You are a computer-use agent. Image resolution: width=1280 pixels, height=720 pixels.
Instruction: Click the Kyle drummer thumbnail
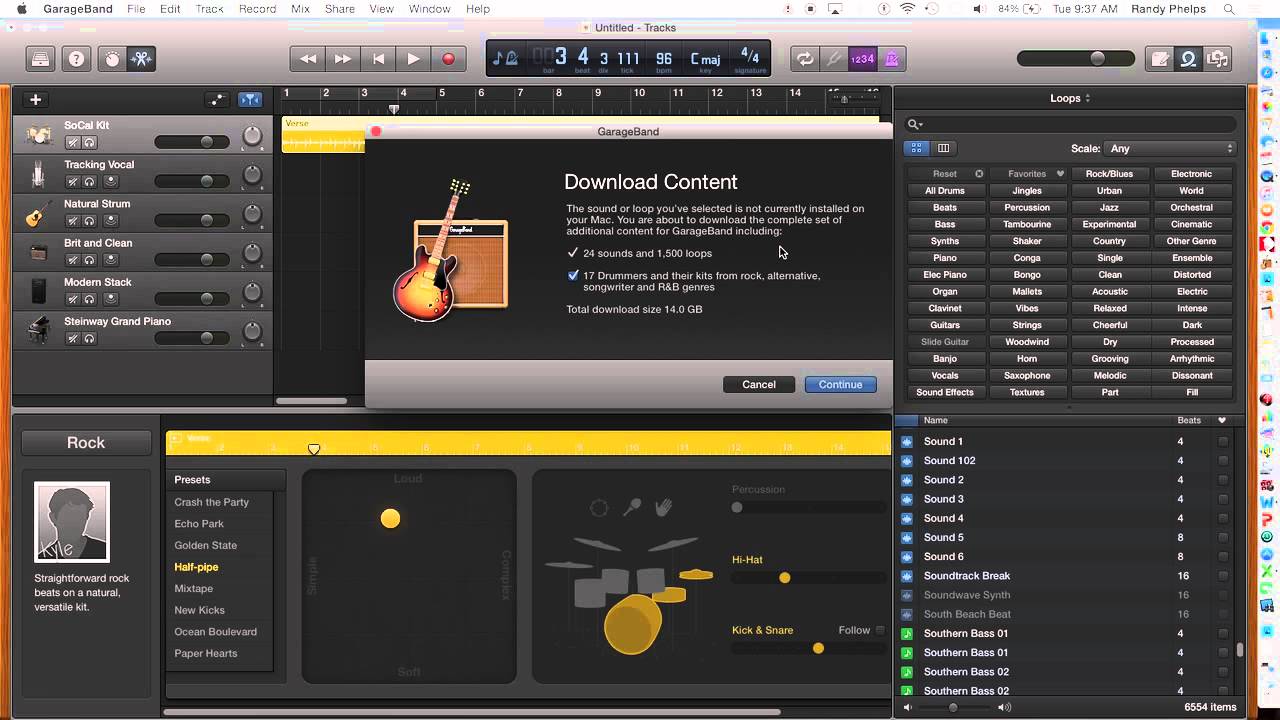72,522
